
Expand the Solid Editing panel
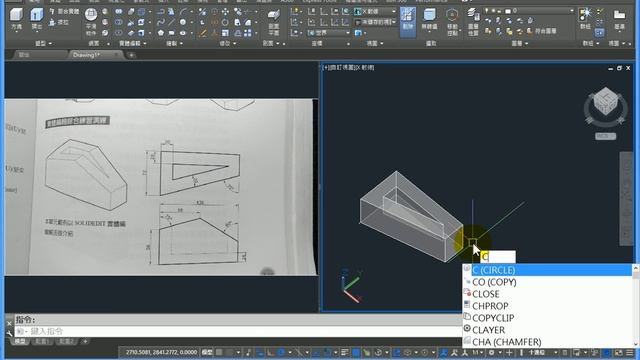pyautogui.click(x=132, y=43)
